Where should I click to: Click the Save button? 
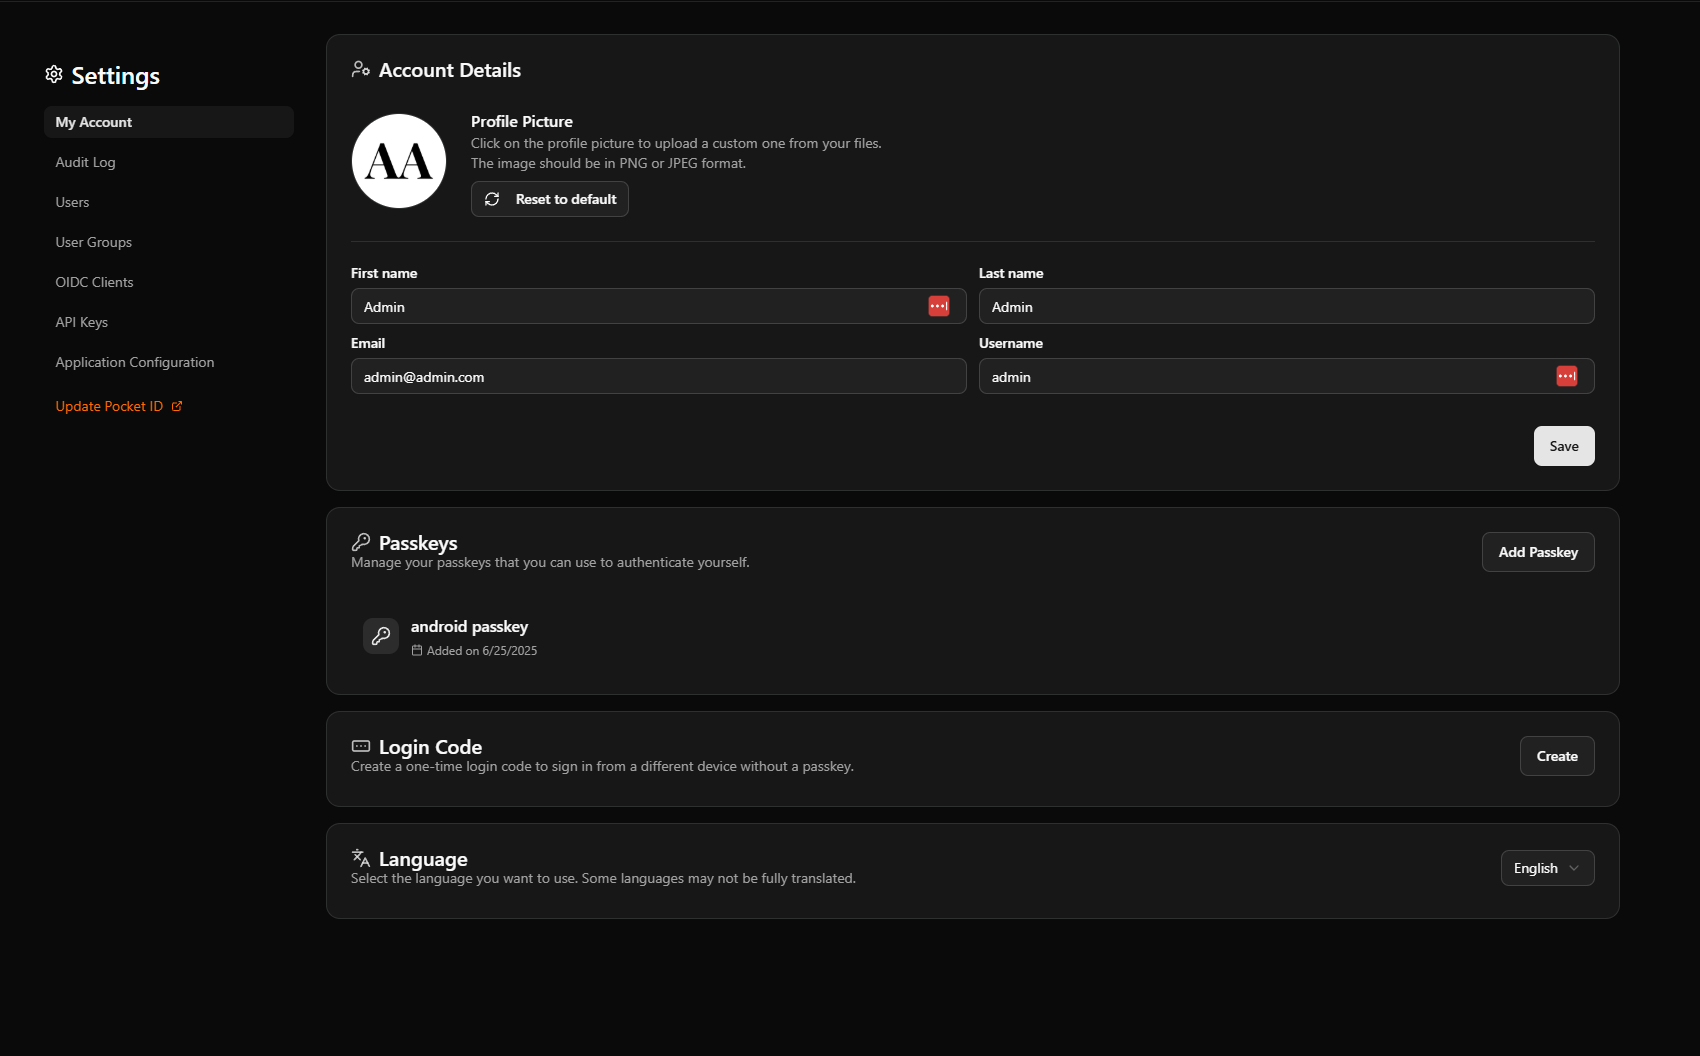tap(1564, 446)
